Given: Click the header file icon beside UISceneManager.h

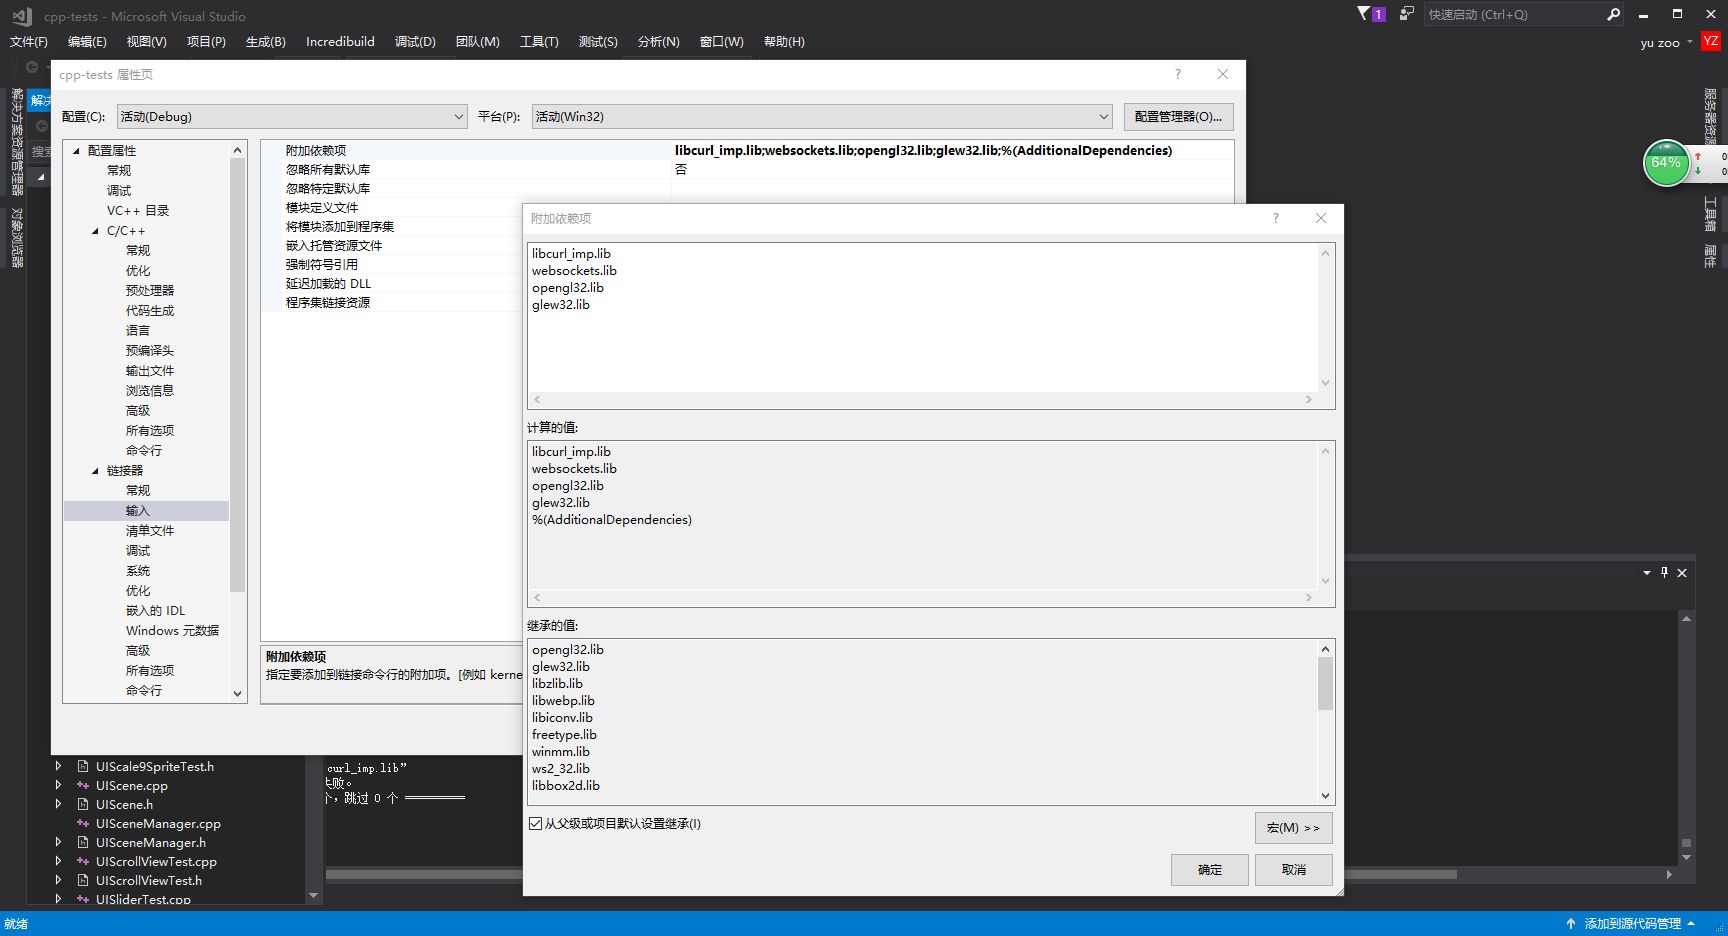Looking at the screenshot, I should point(83,843).
